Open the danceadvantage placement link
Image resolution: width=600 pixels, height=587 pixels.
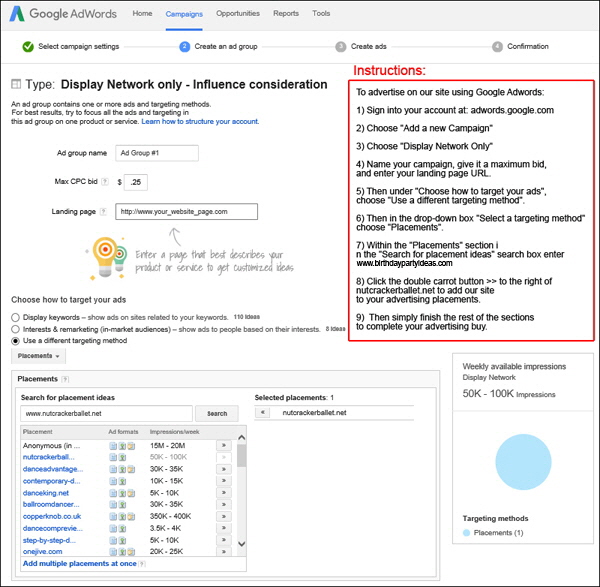(53, 469)
